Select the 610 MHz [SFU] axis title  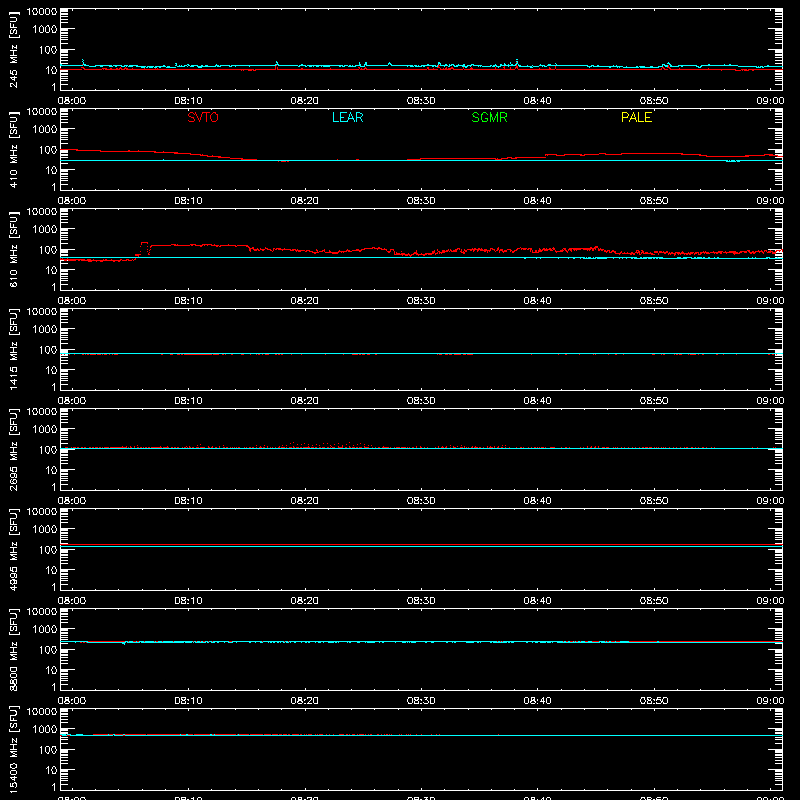point(13,249)
